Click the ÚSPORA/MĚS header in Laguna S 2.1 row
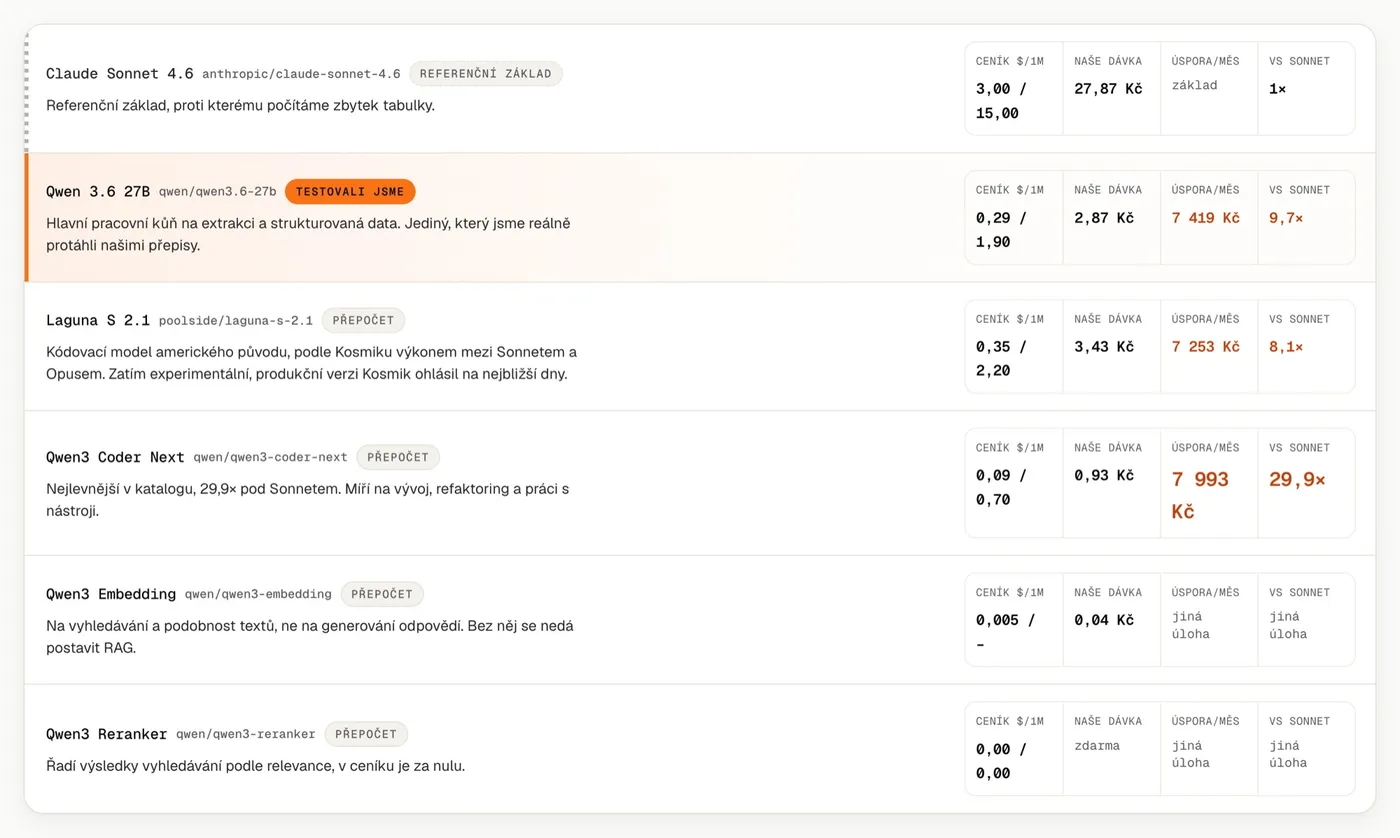Image resolution: width=1400 pixels, height=838 pixels. [x=1206, y=319]
